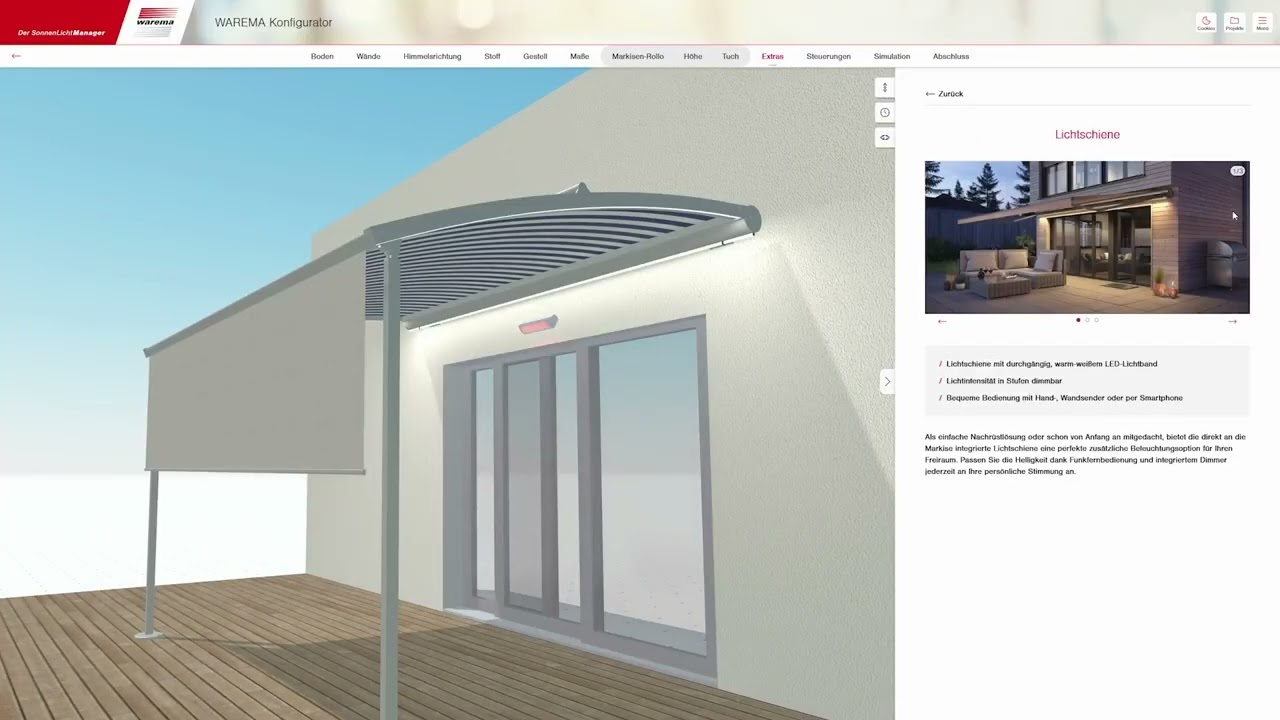Toggle the eye visibility icon in viewport
The width and height of the screenshot is (1280, 720).
885,137
